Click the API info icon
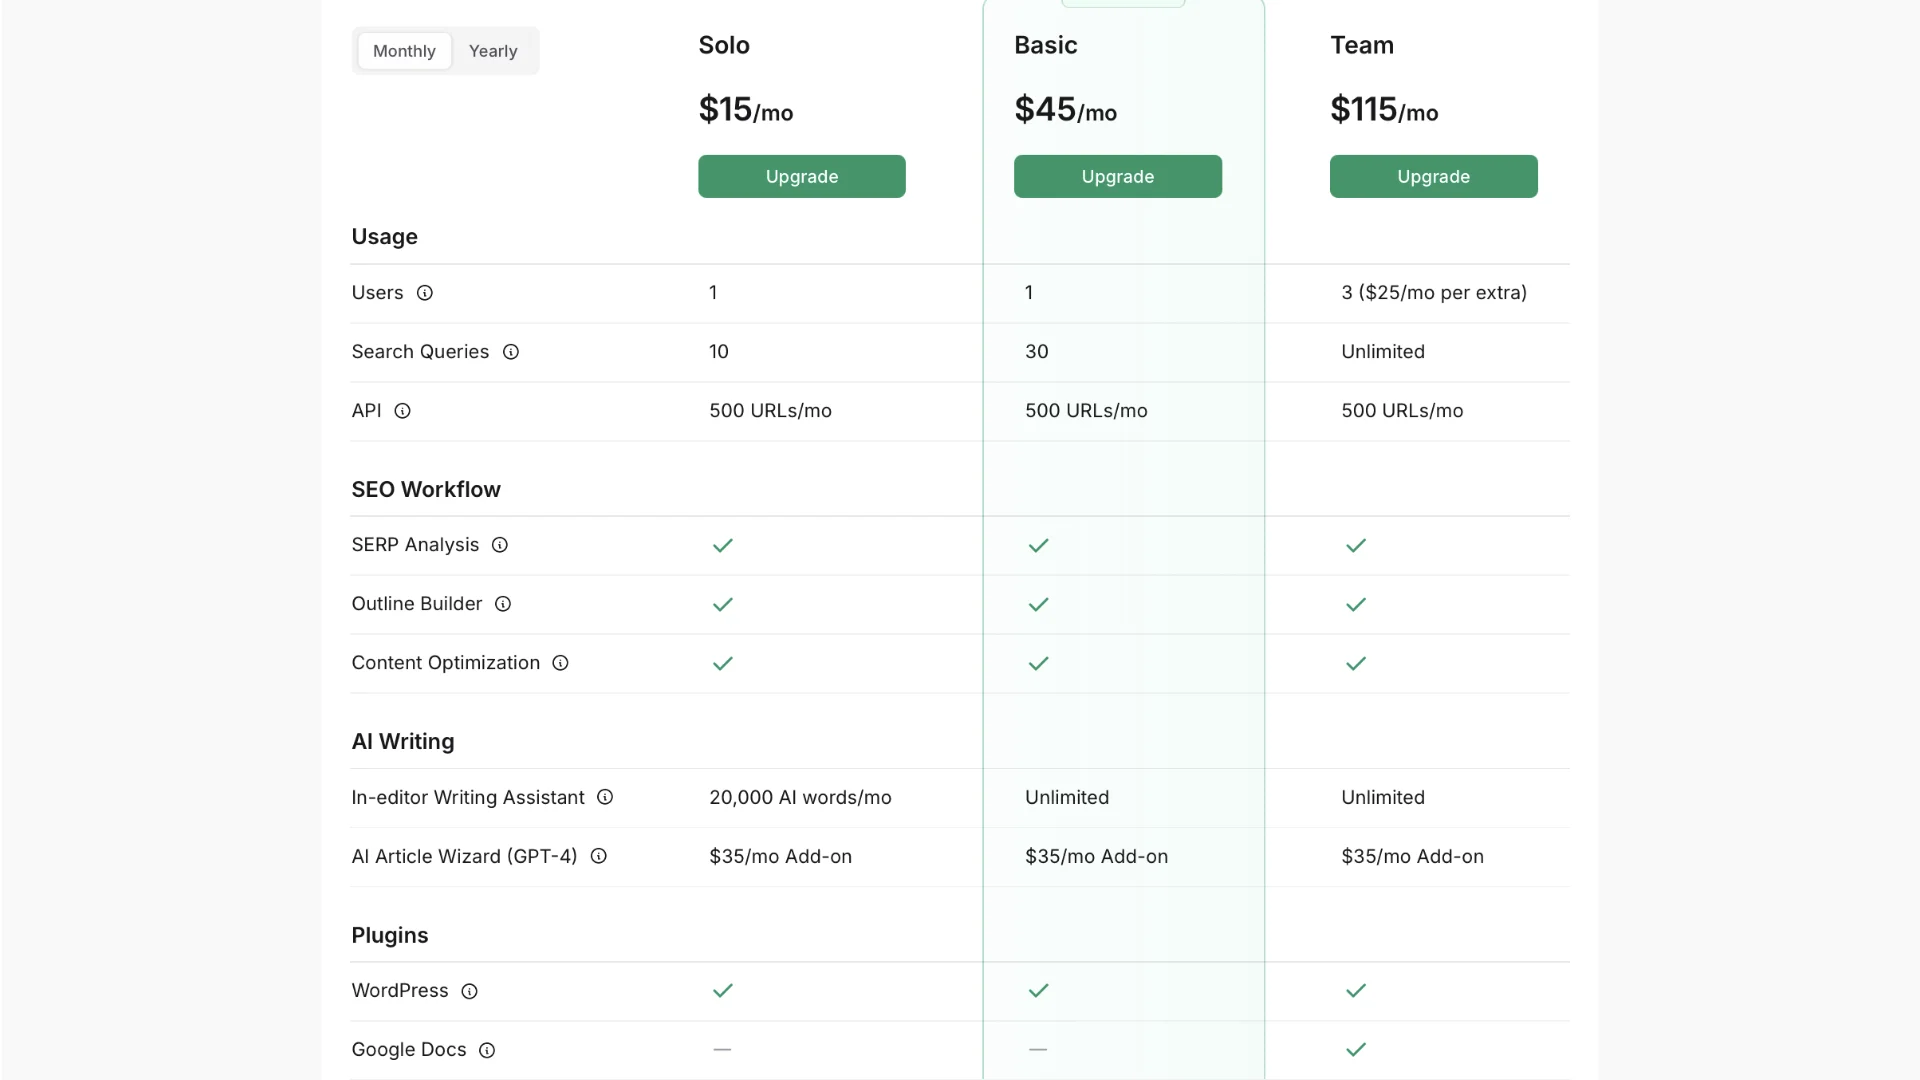 coord(402,411)
